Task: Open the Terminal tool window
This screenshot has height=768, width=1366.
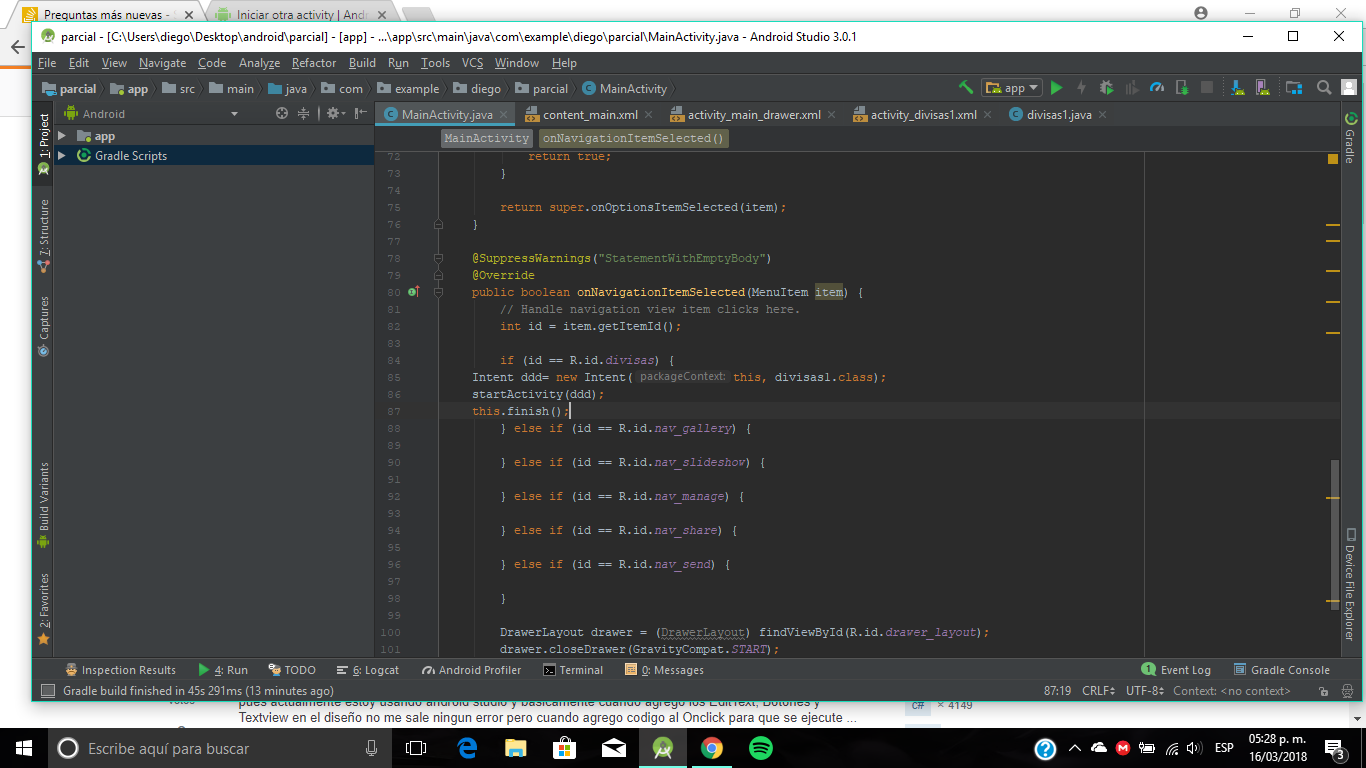Action: tap(573, 670)
